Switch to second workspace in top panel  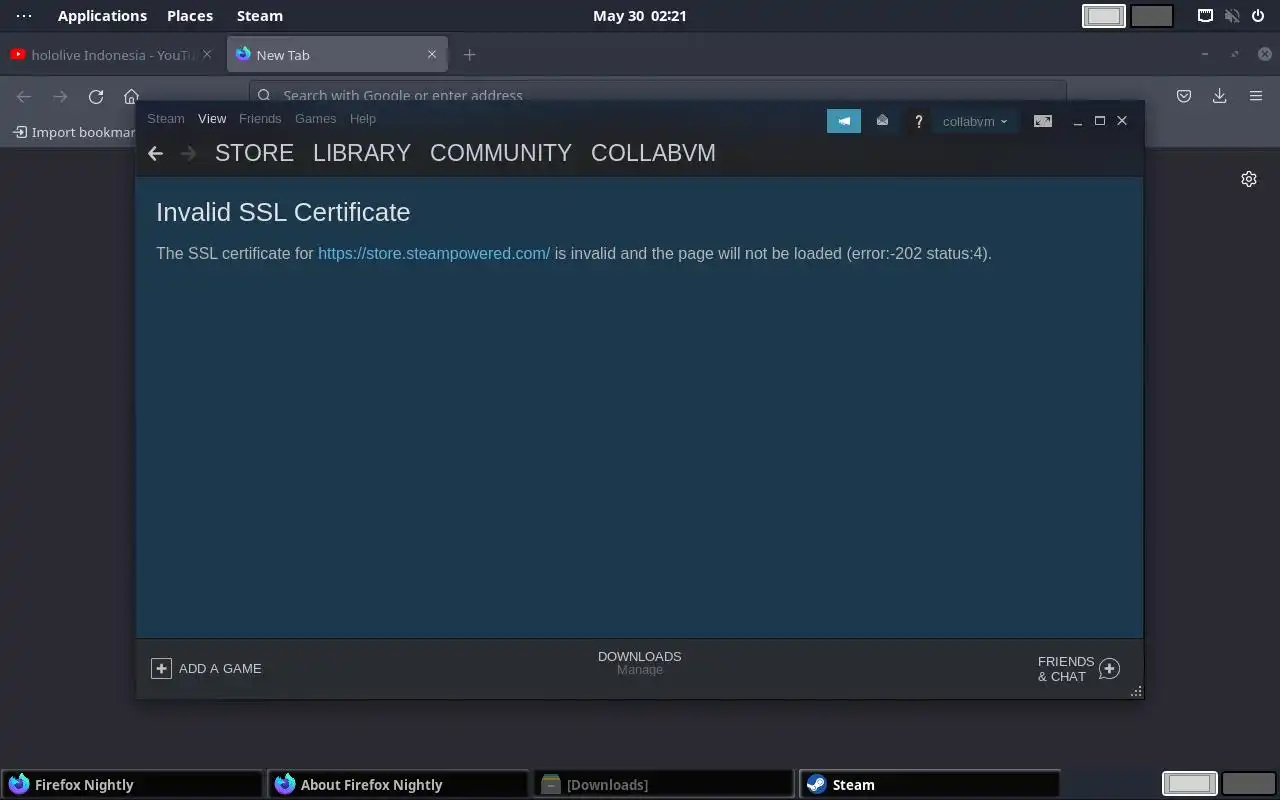coord(1152,16)
